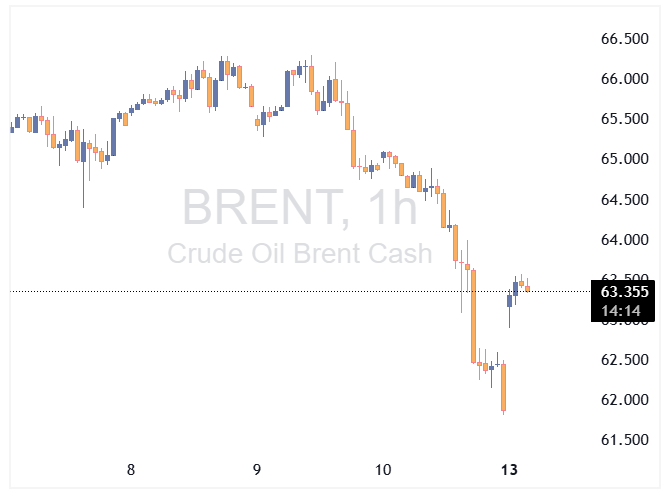Select the 62.000 price axis label

624,400
